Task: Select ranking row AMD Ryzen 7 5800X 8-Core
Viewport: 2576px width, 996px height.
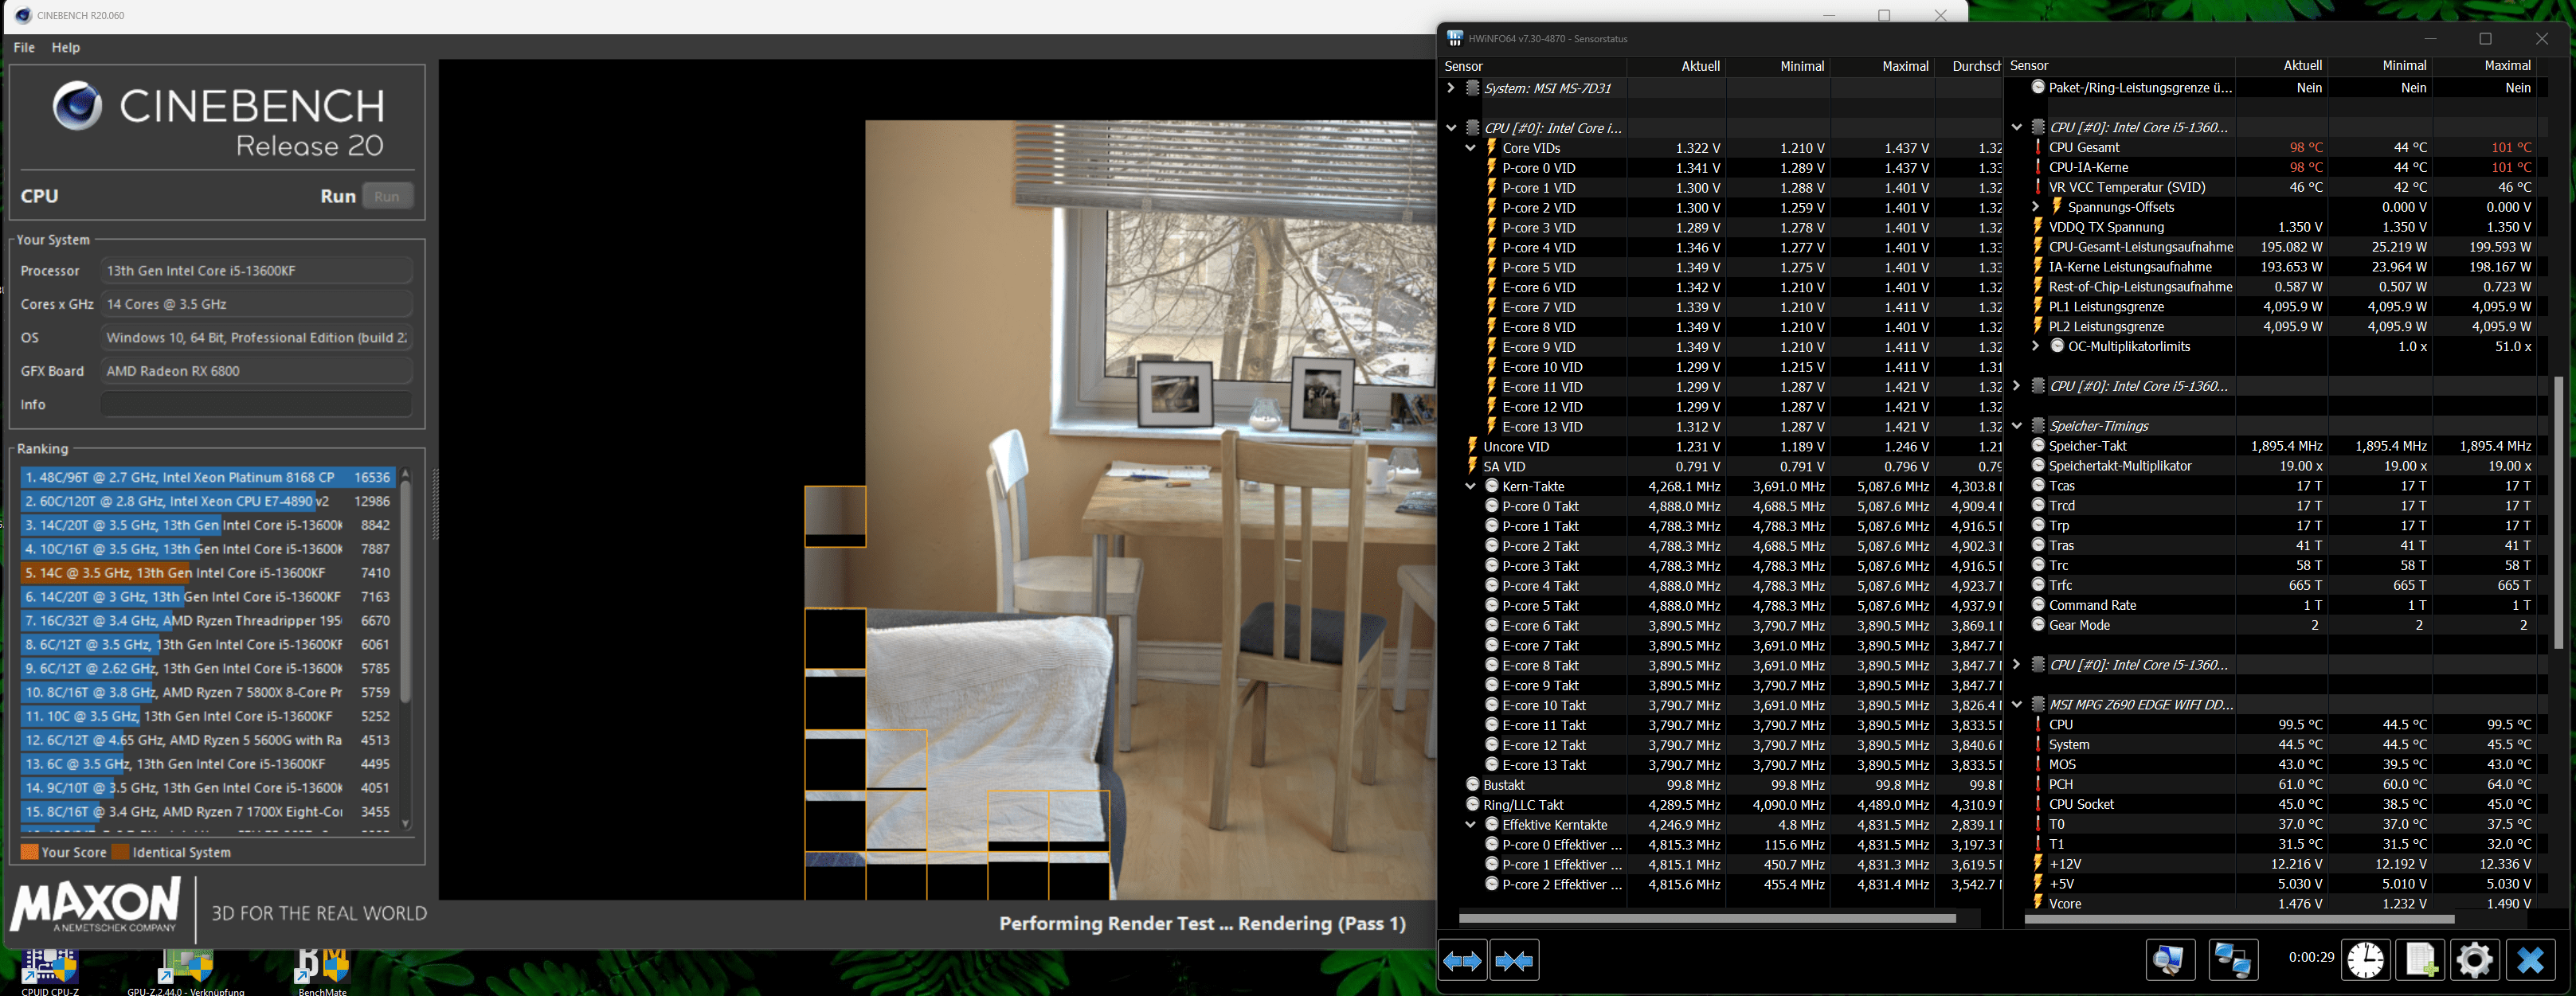Action: coord(208,692)
